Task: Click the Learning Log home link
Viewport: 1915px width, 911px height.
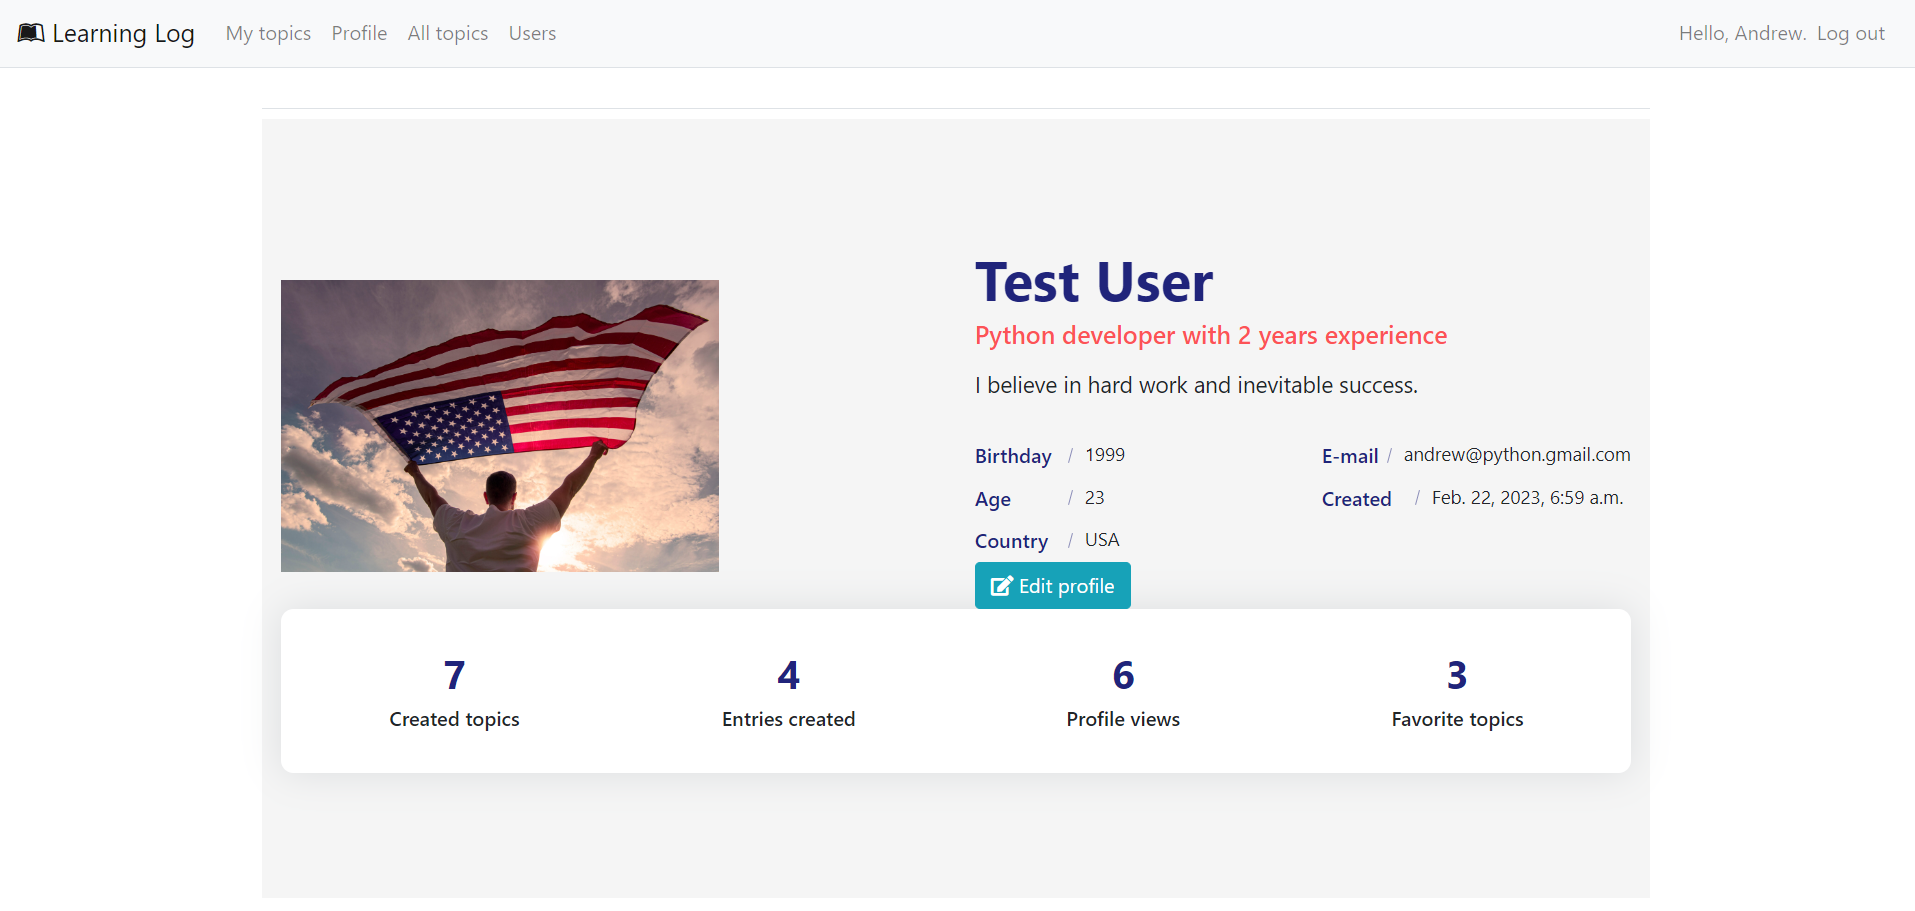Action: pyautogui.click(x=105, y=33)
